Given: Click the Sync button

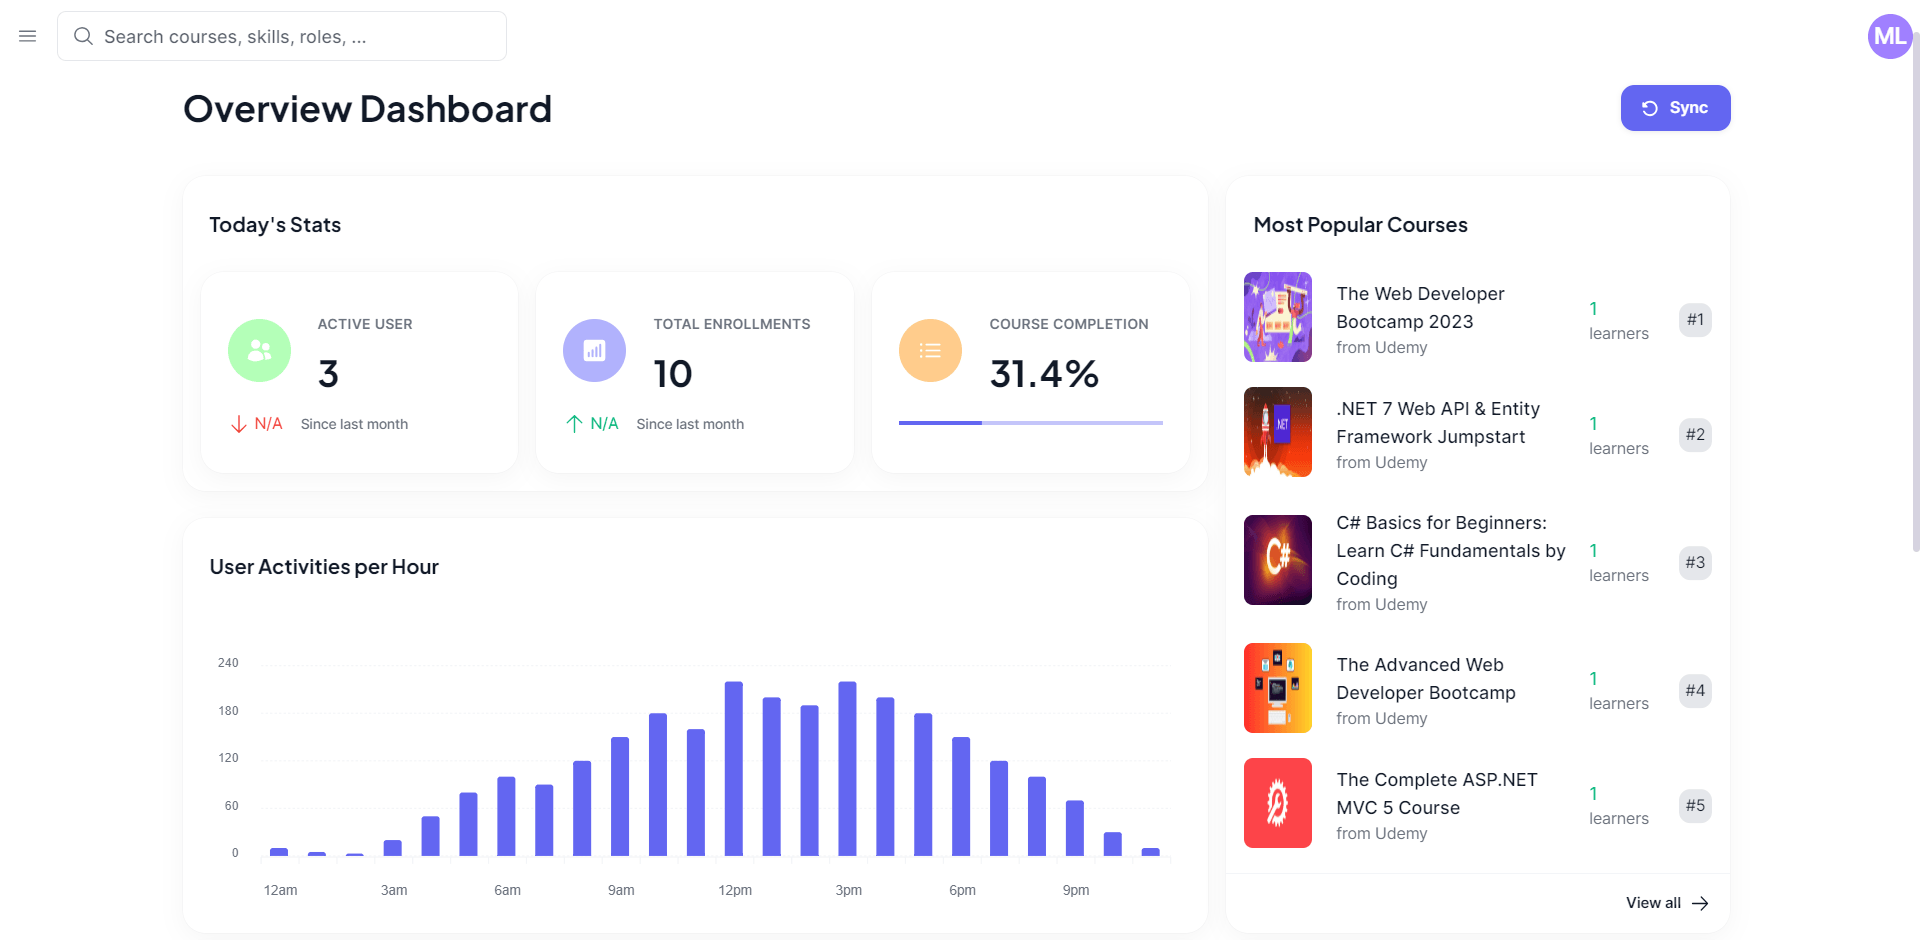Looking at the screenshot, I should click(x=1675, y=108).
